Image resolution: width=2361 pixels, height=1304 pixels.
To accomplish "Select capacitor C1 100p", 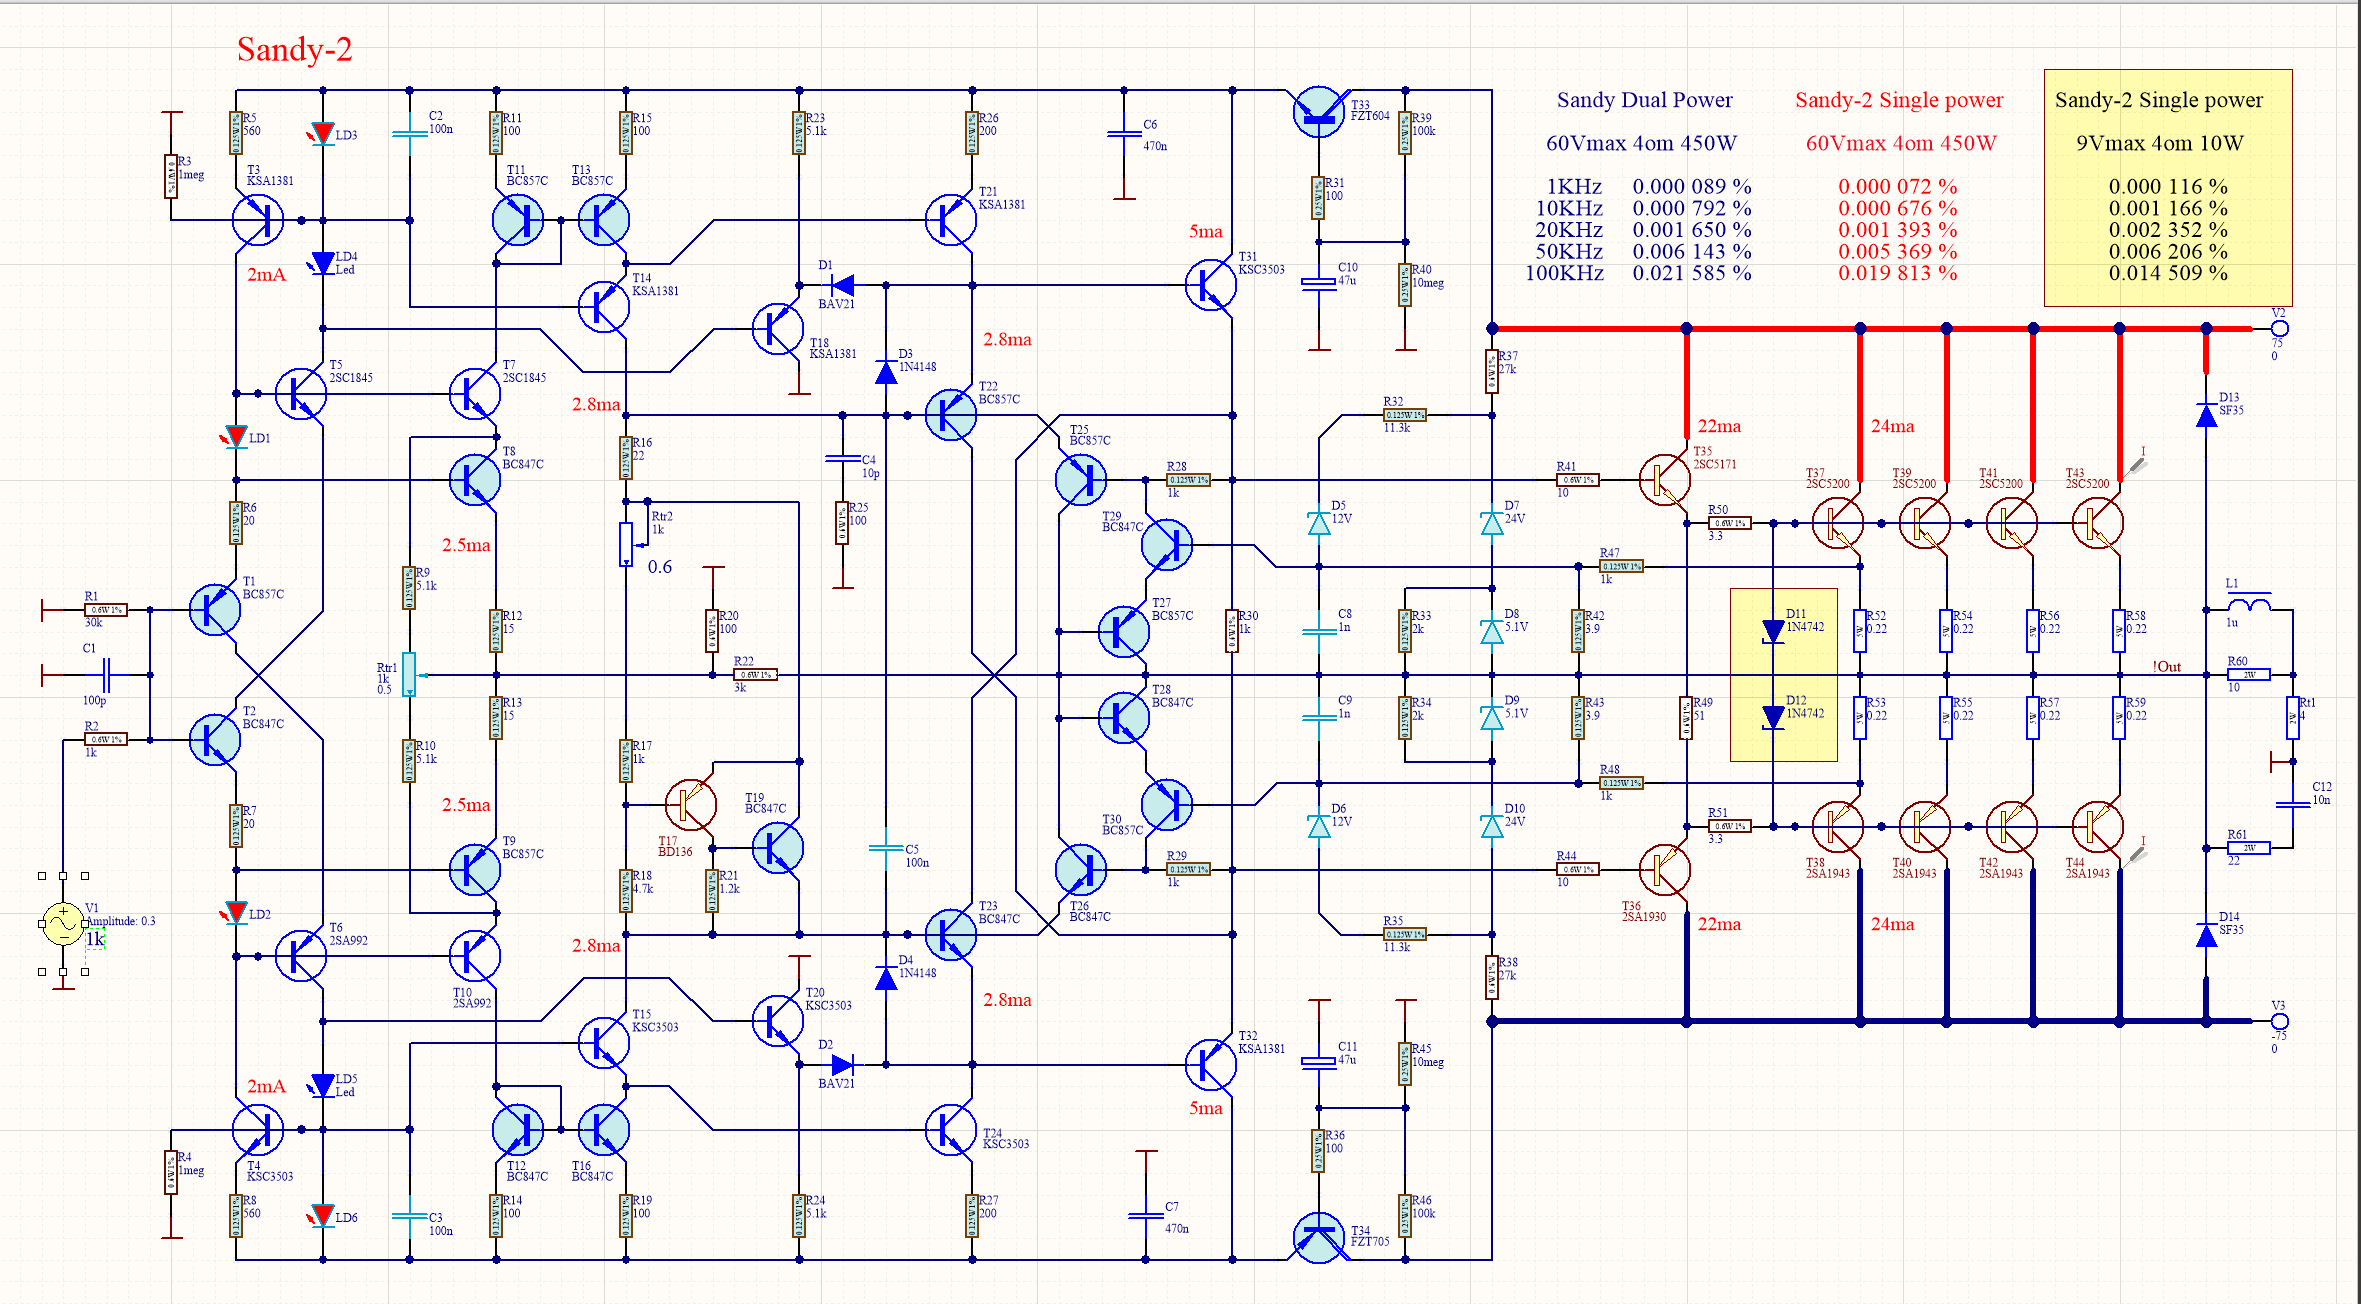I will coord(107,675).
